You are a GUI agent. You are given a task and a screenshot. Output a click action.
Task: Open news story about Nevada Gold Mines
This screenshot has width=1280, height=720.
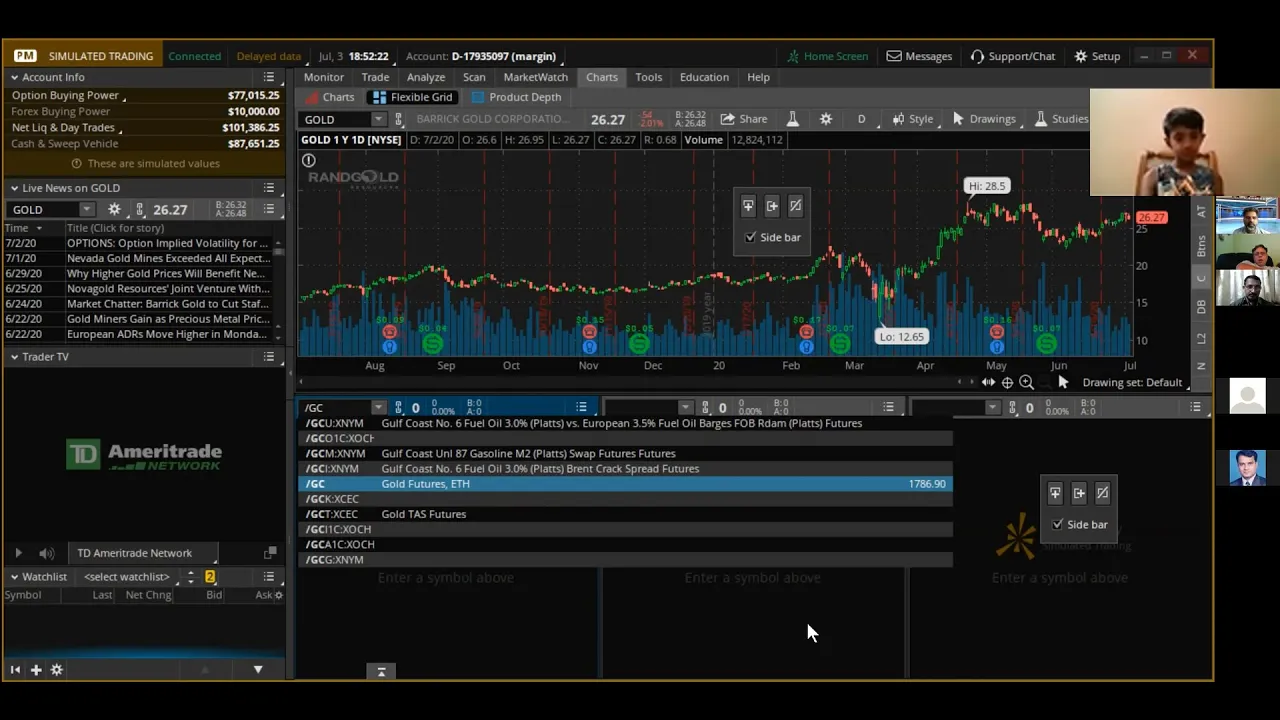point(168,258)
